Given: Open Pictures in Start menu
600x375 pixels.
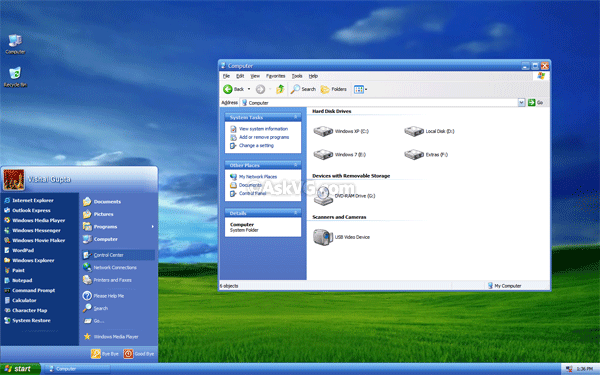Looking at the screenshot, I should 98,214.
